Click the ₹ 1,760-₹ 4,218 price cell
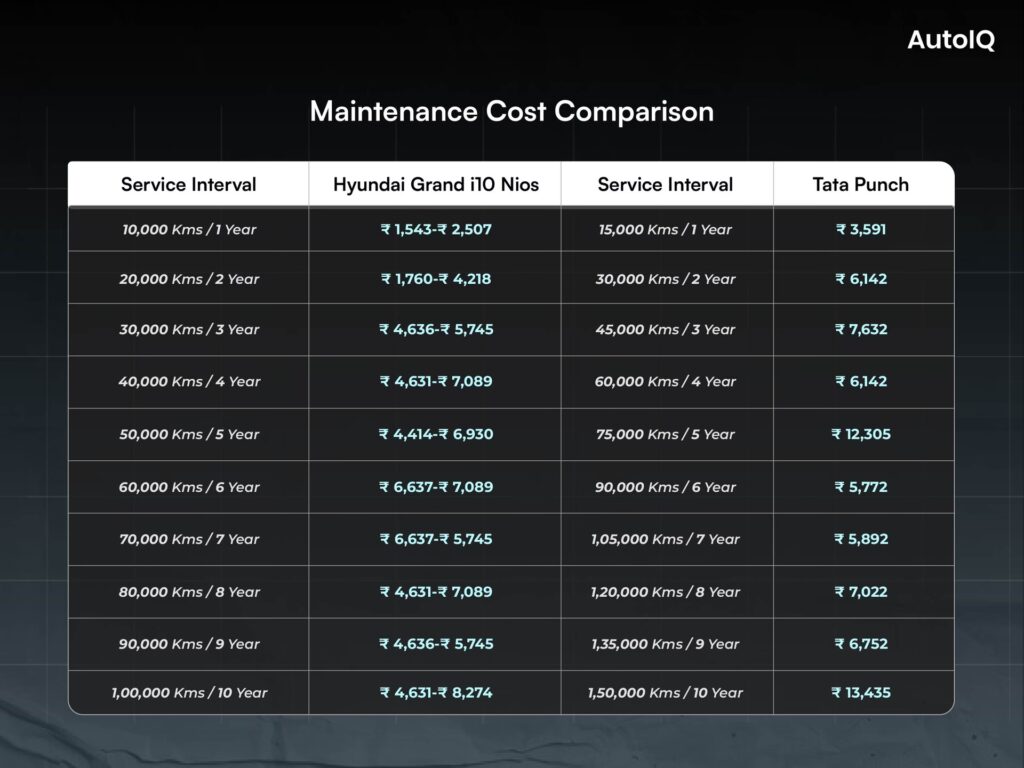The image size is (1024, 768). click(435, 279)
